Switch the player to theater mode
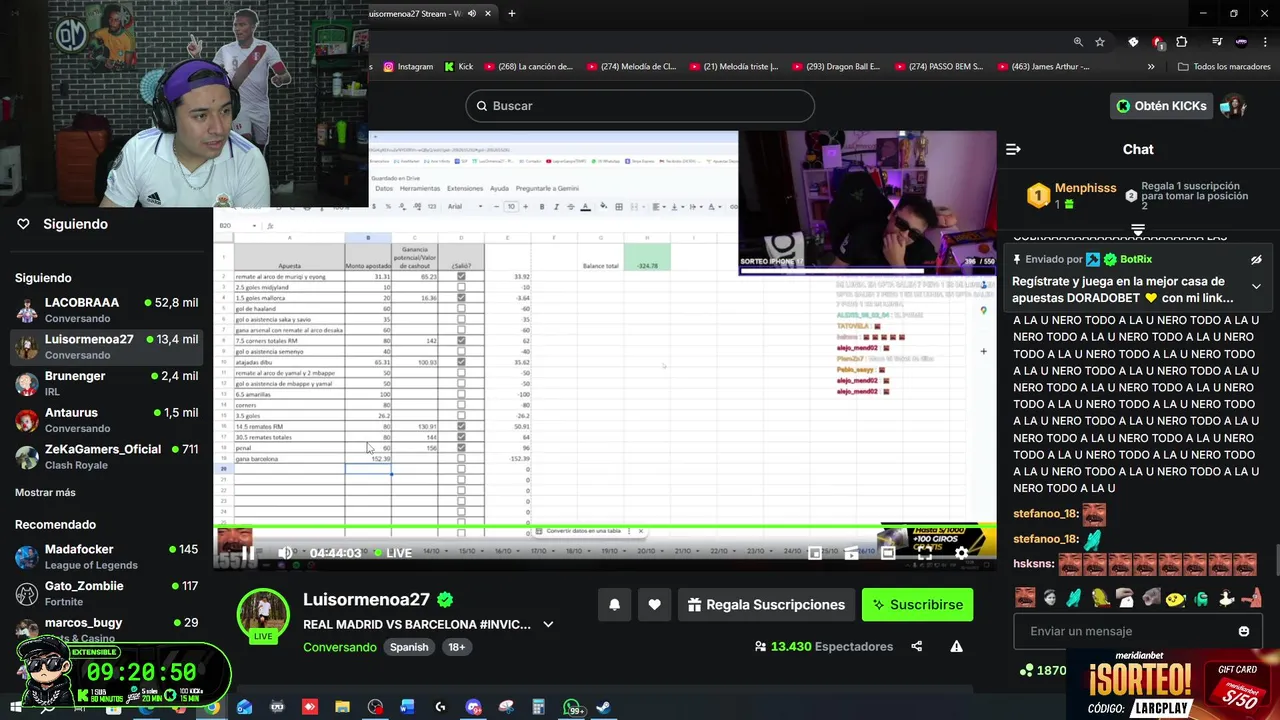The width and height of the screenshot is (1280, 720). click(888, 553)
